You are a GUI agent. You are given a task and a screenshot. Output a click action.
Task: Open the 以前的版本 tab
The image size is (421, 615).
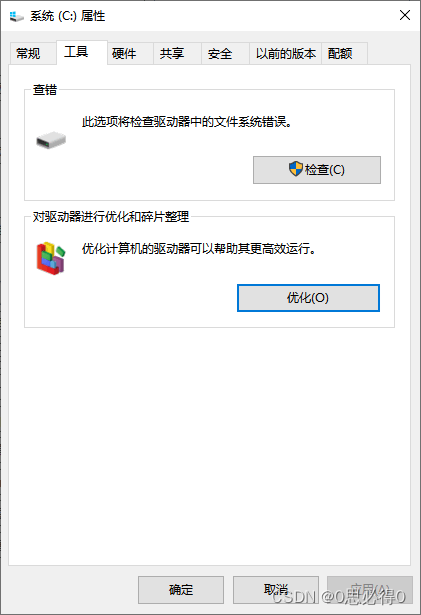[286, 53]
